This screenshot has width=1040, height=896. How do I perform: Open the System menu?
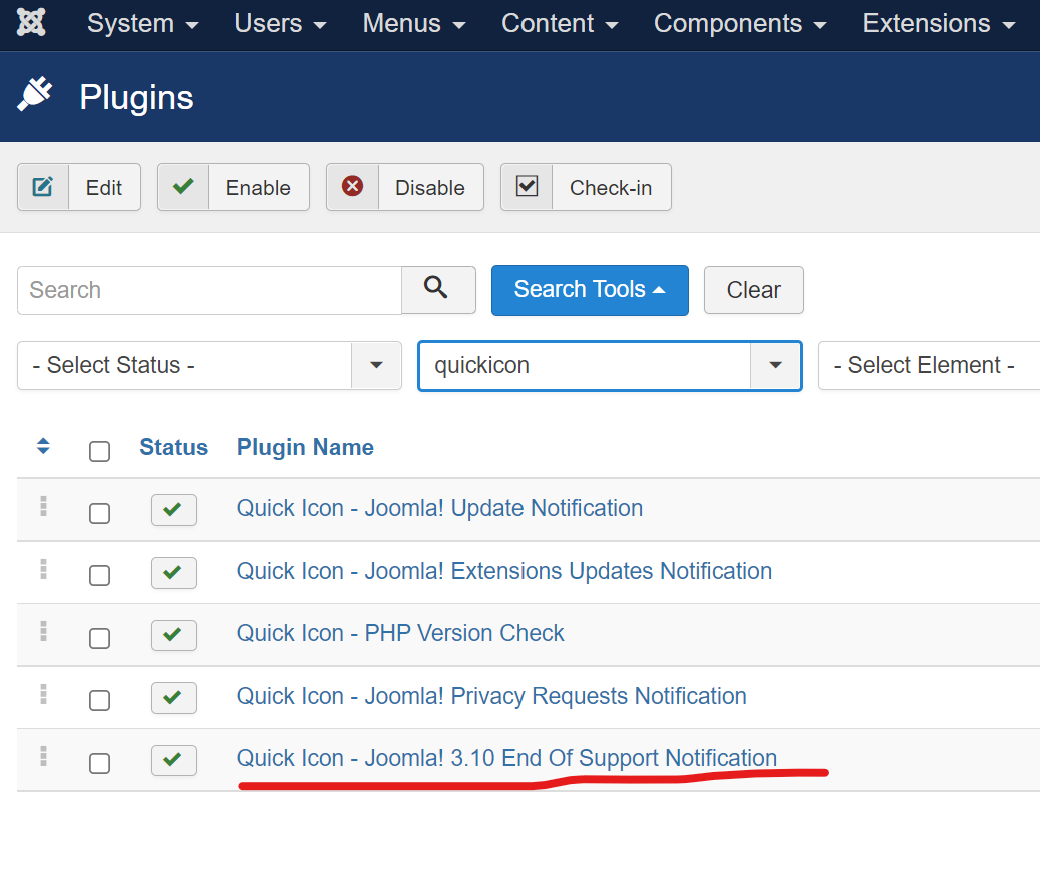pyautogui.click(x=143, y=24)
